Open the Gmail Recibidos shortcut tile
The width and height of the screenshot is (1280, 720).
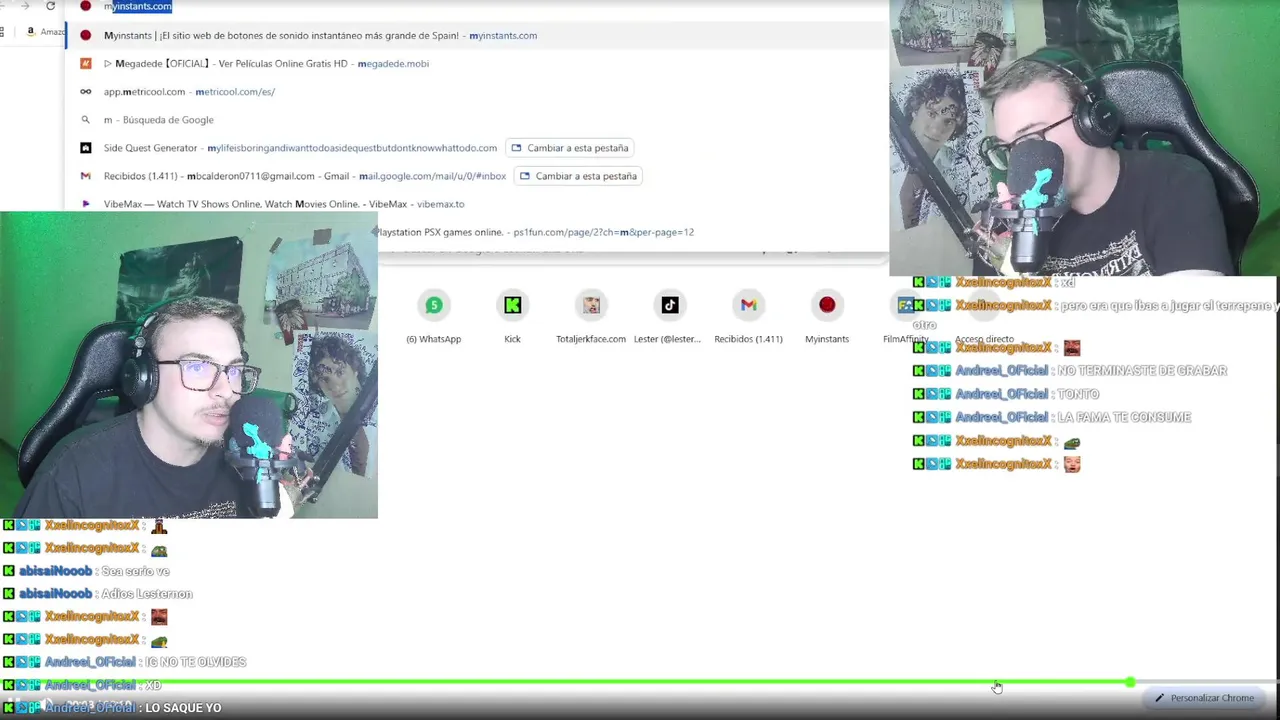pos(748,318)
